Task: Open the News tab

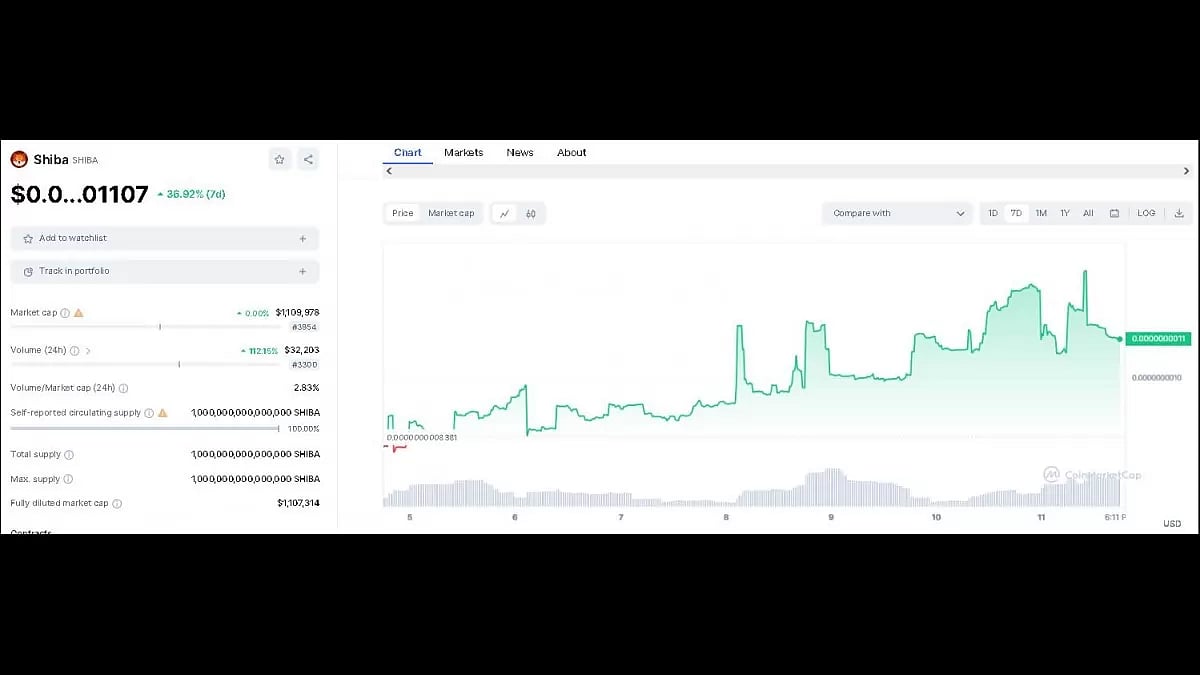Action: pyautogui.click(x=520, y=153)
